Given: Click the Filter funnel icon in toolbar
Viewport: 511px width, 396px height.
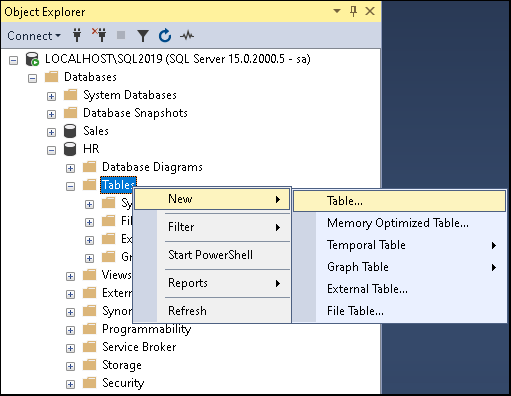Looking at the screenshot, I should tap(143, 36).
